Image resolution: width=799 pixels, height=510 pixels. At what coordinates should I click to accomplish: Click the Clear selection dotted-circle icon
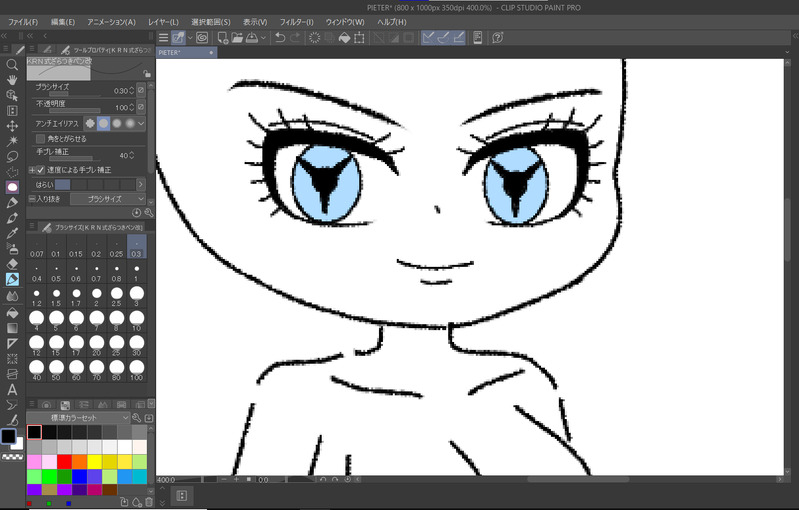[x=314, y=38]
